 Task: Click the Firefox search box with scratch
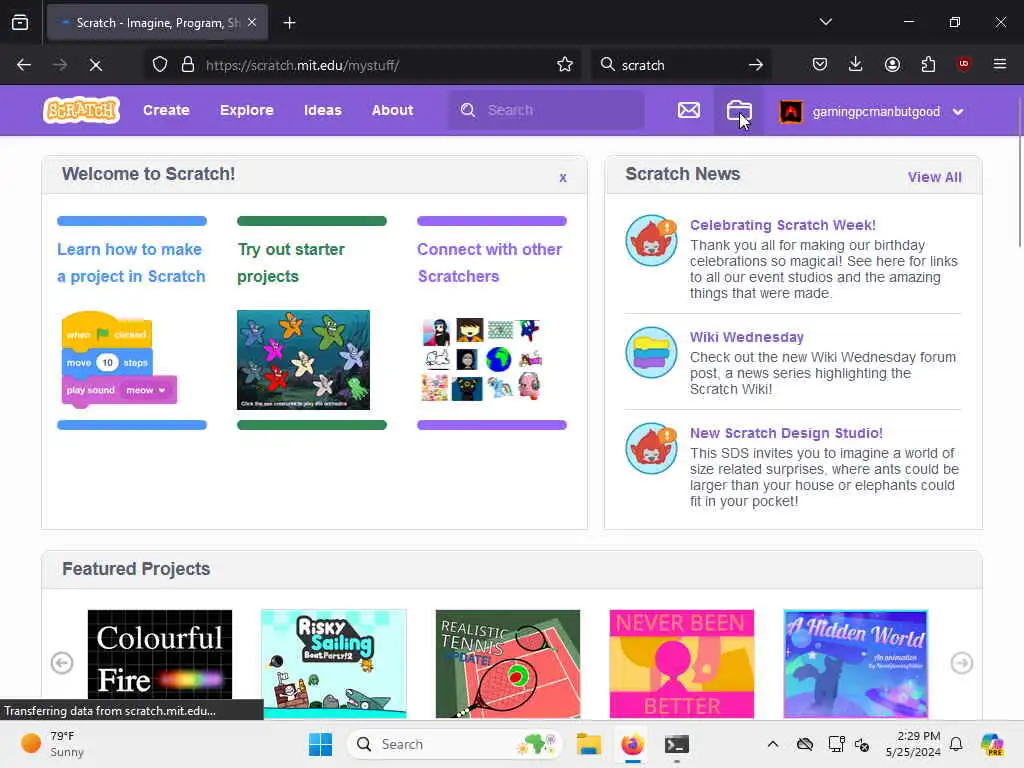pos(679,65)
